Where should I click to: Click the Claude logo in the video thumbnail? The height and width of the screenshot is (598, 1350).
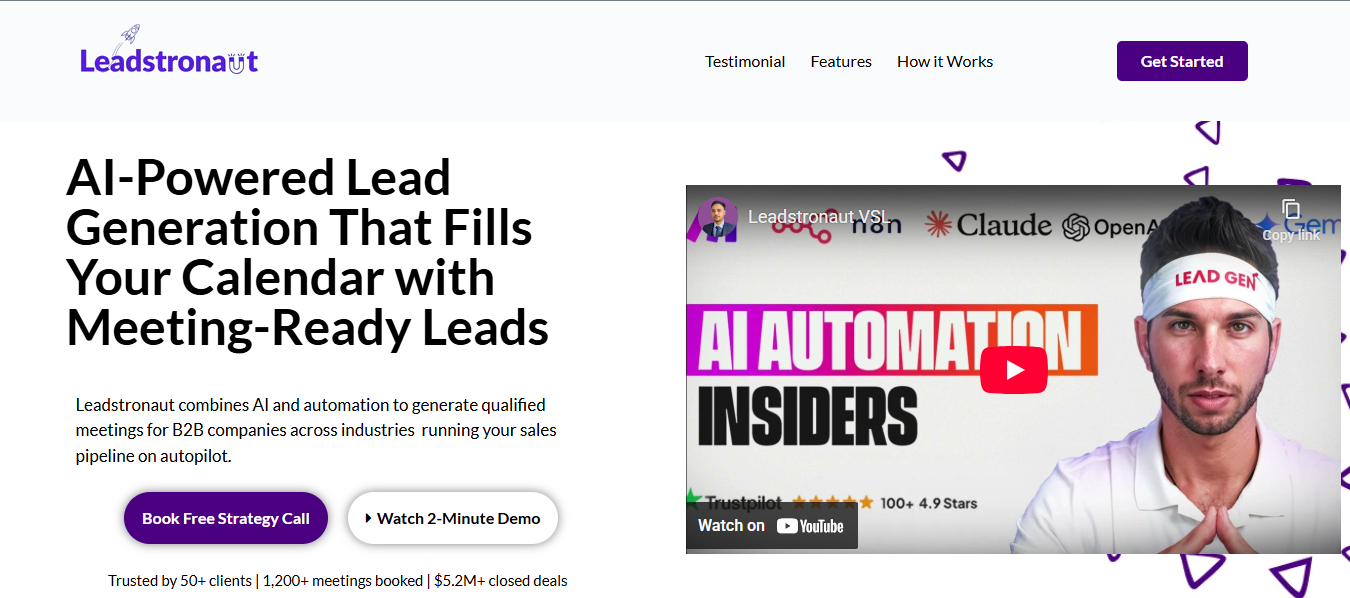pos(988,225)
